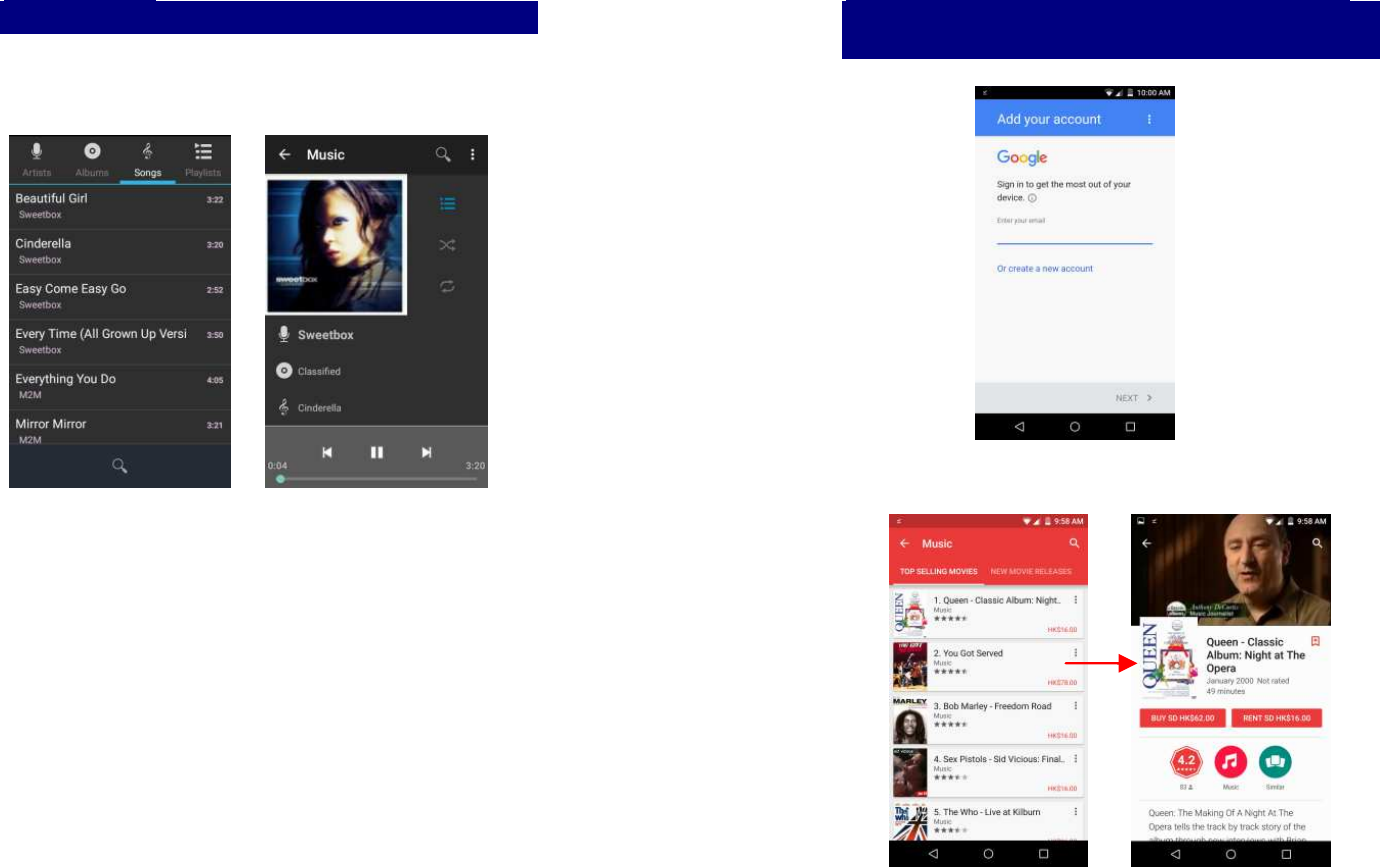The width and height of the screenshot is (1380, 867).
Task: Switch to the NEW MOVIE RELEASES tab
Action: click(x=1031, y=572)
